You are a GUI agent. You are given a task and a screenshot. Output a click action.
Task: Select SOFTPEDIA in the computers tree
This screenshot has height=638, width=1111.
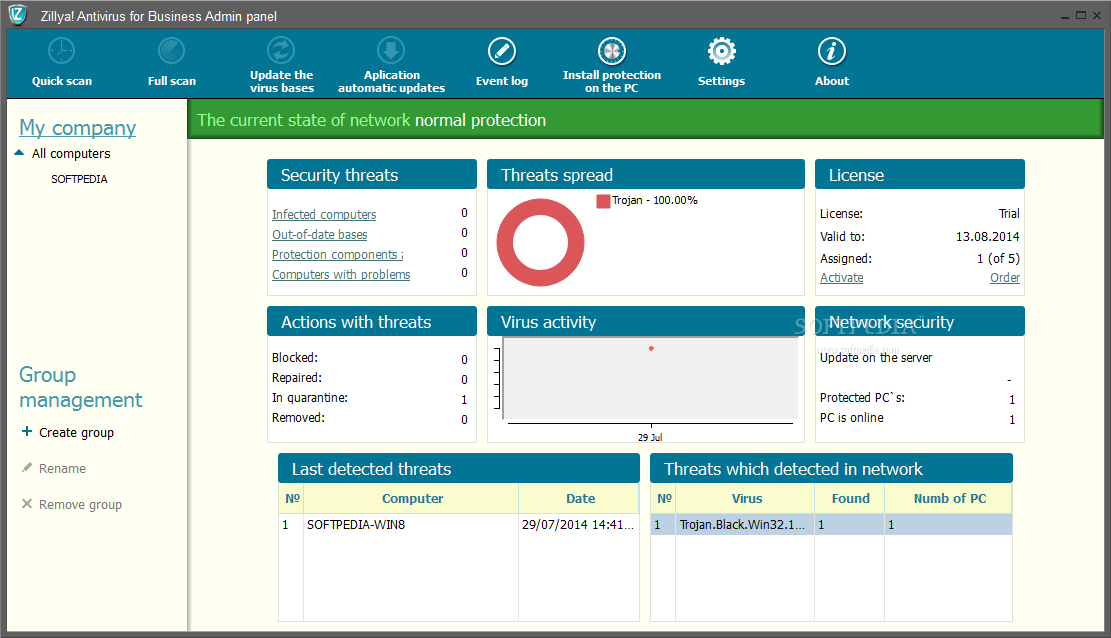click(79, 179)
